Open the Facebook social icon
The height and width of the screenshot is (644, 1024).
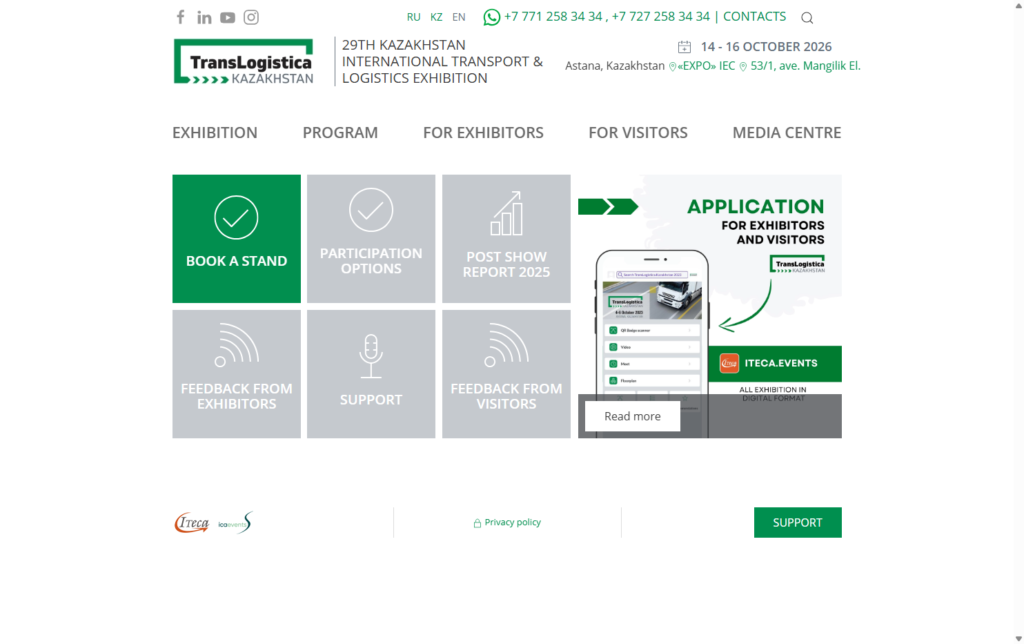click(181, 17)
